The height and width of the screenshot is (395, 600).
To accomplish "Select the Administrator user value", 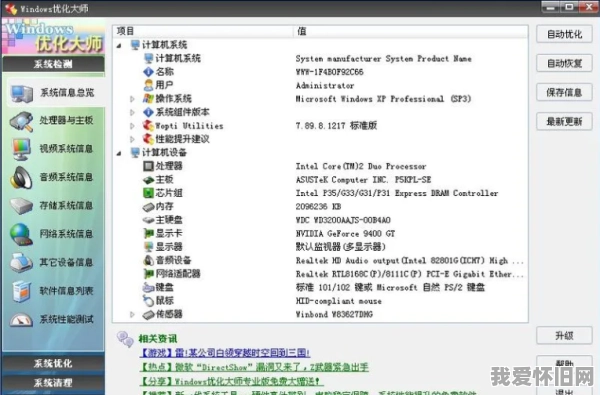I will pyautogui.click(x=324, y=85).
